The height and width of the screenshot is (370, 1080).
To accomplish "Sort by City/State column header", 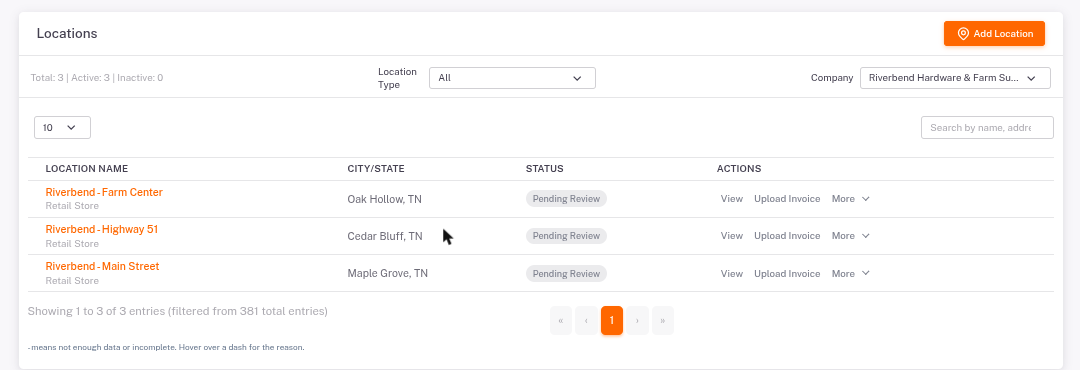I will 375,169.
